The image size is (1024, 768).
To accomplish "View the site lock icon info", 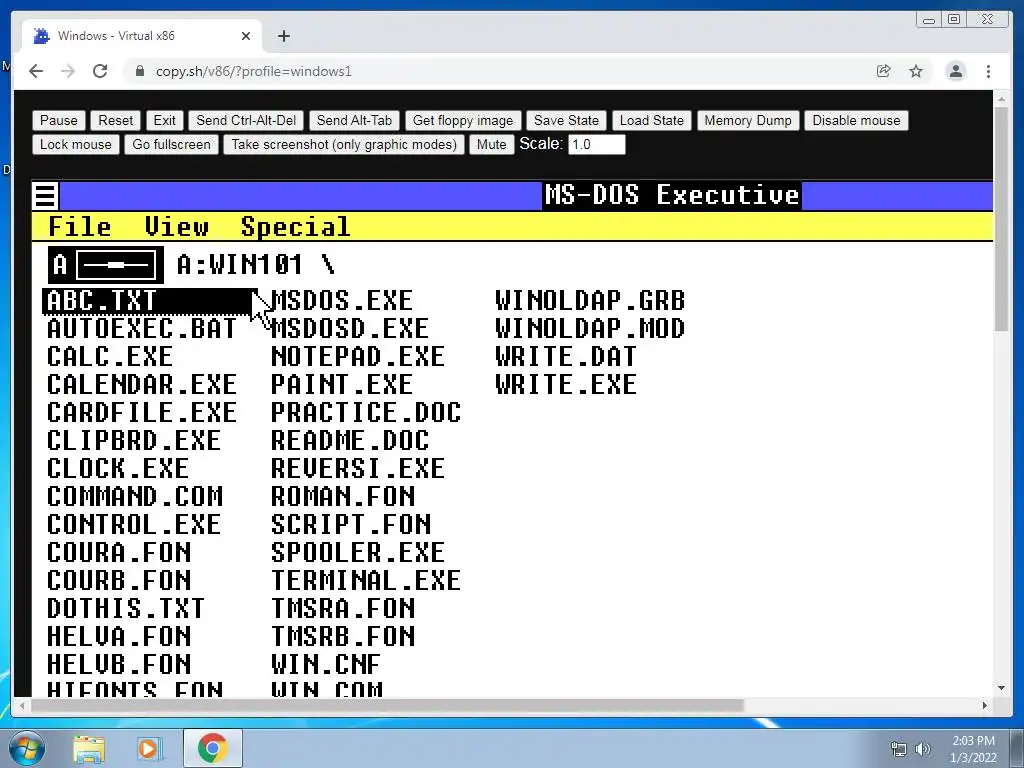I will click(139, 71).
